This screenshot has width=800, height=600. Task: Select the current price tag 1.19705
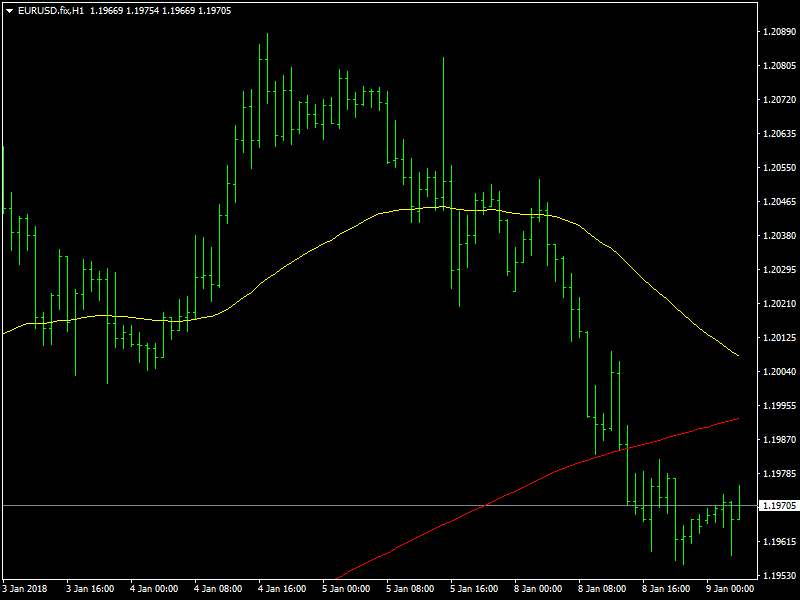pyautogui.click(x=779, y=506)
